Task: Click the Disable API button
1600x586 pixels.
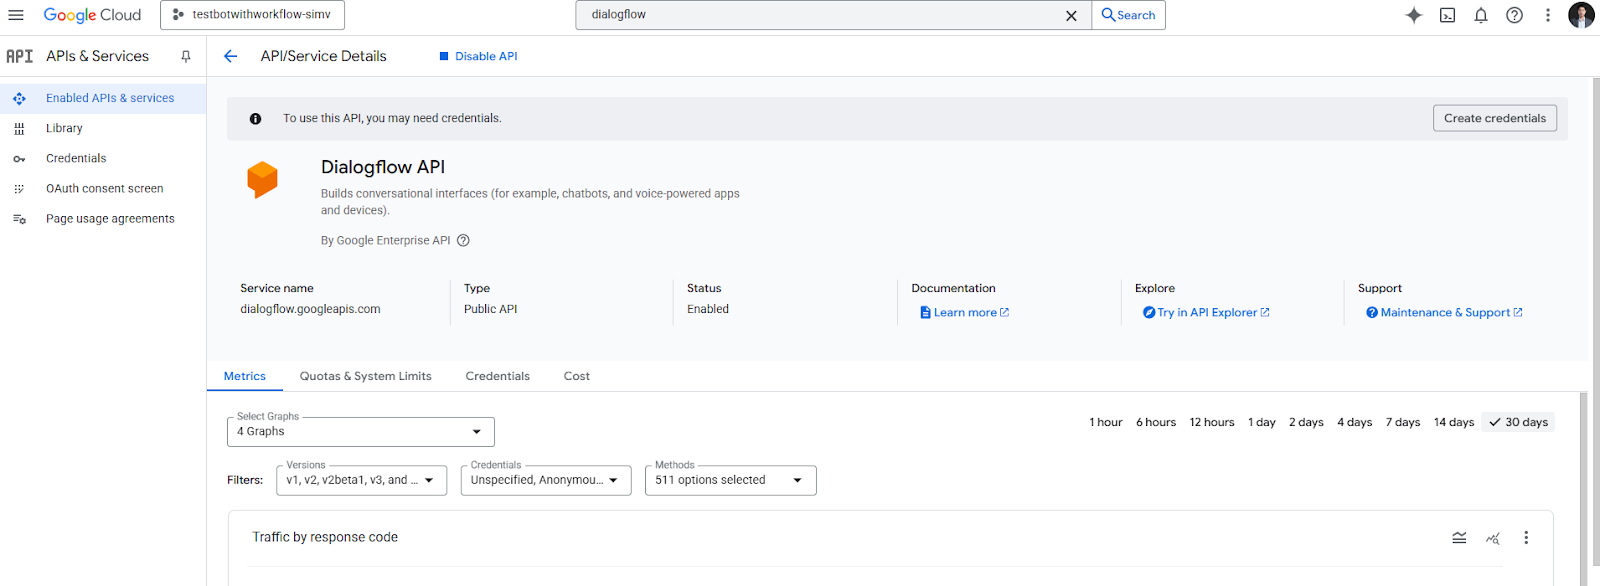Action: (478, 56)
